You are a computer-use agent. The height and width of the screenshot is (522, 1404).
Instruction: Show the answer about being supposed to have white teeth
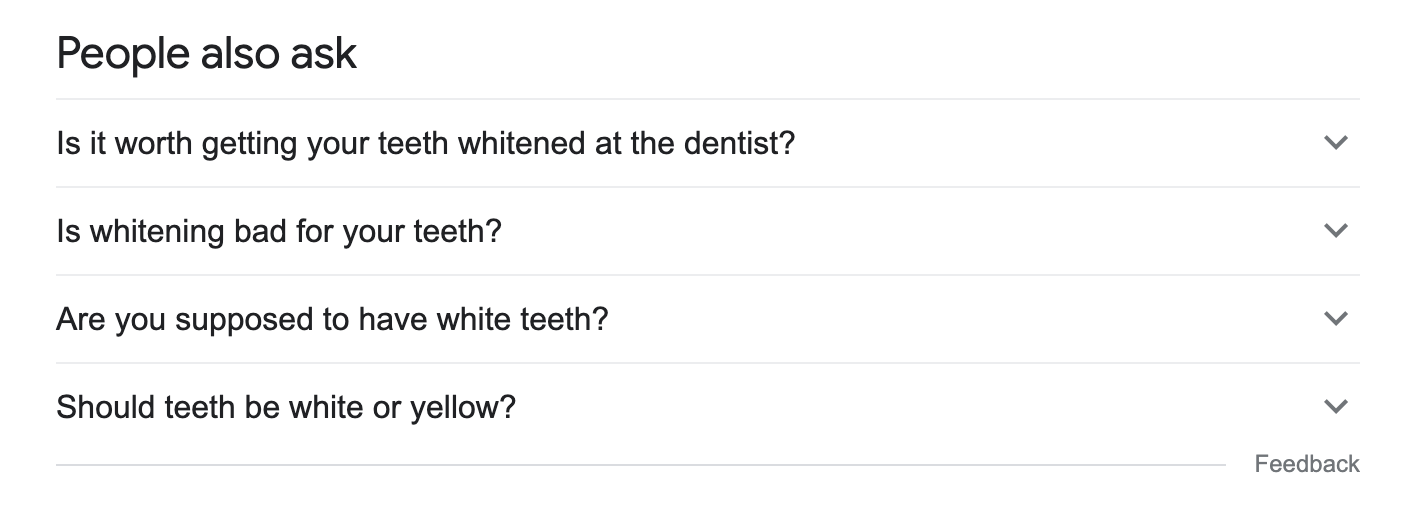pos(332,319)
